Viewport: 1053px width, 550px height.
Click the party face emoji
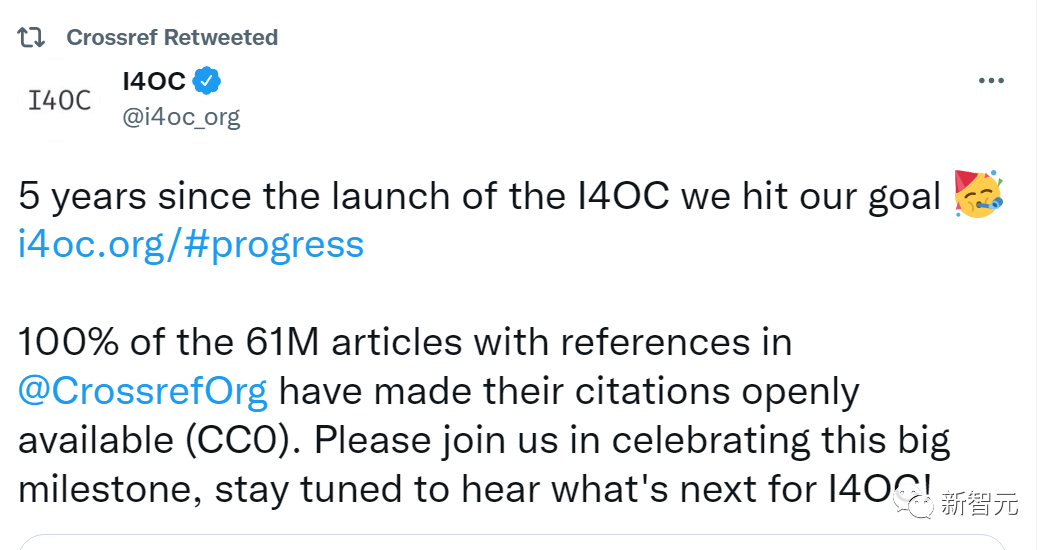(x=979, y=195)
